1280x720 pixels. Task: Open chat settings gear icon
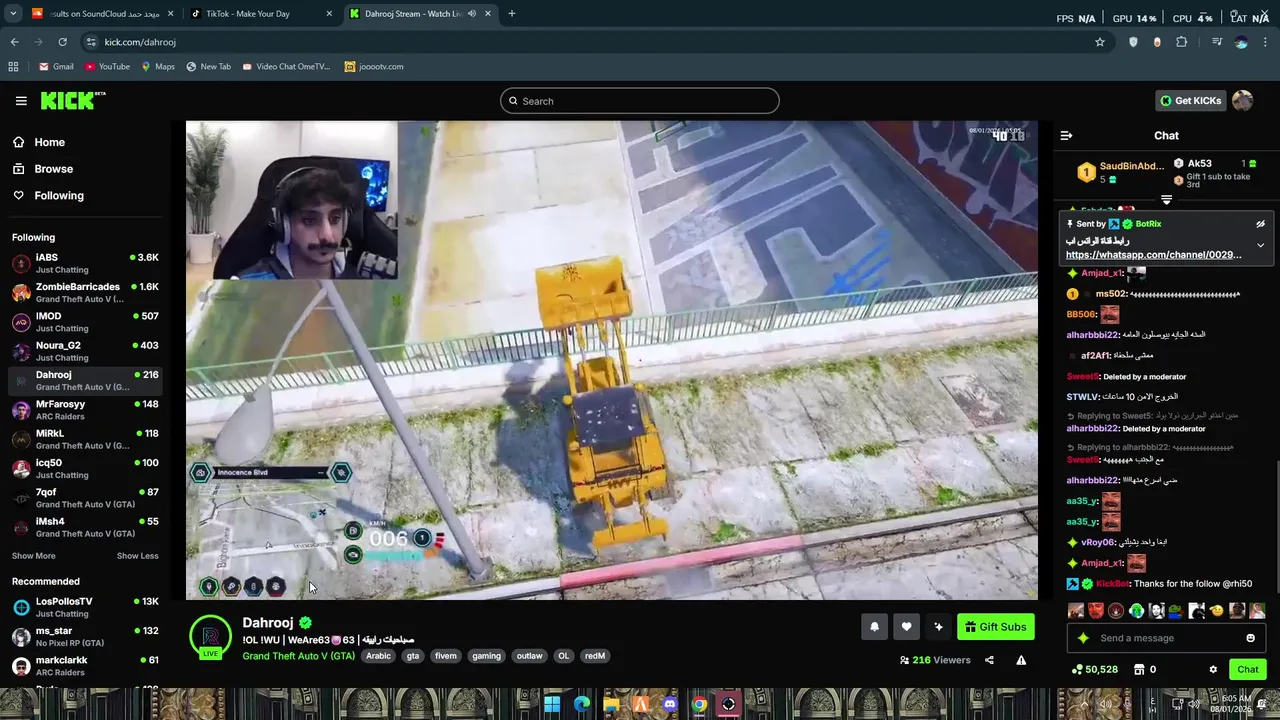tap(1213, 669)
